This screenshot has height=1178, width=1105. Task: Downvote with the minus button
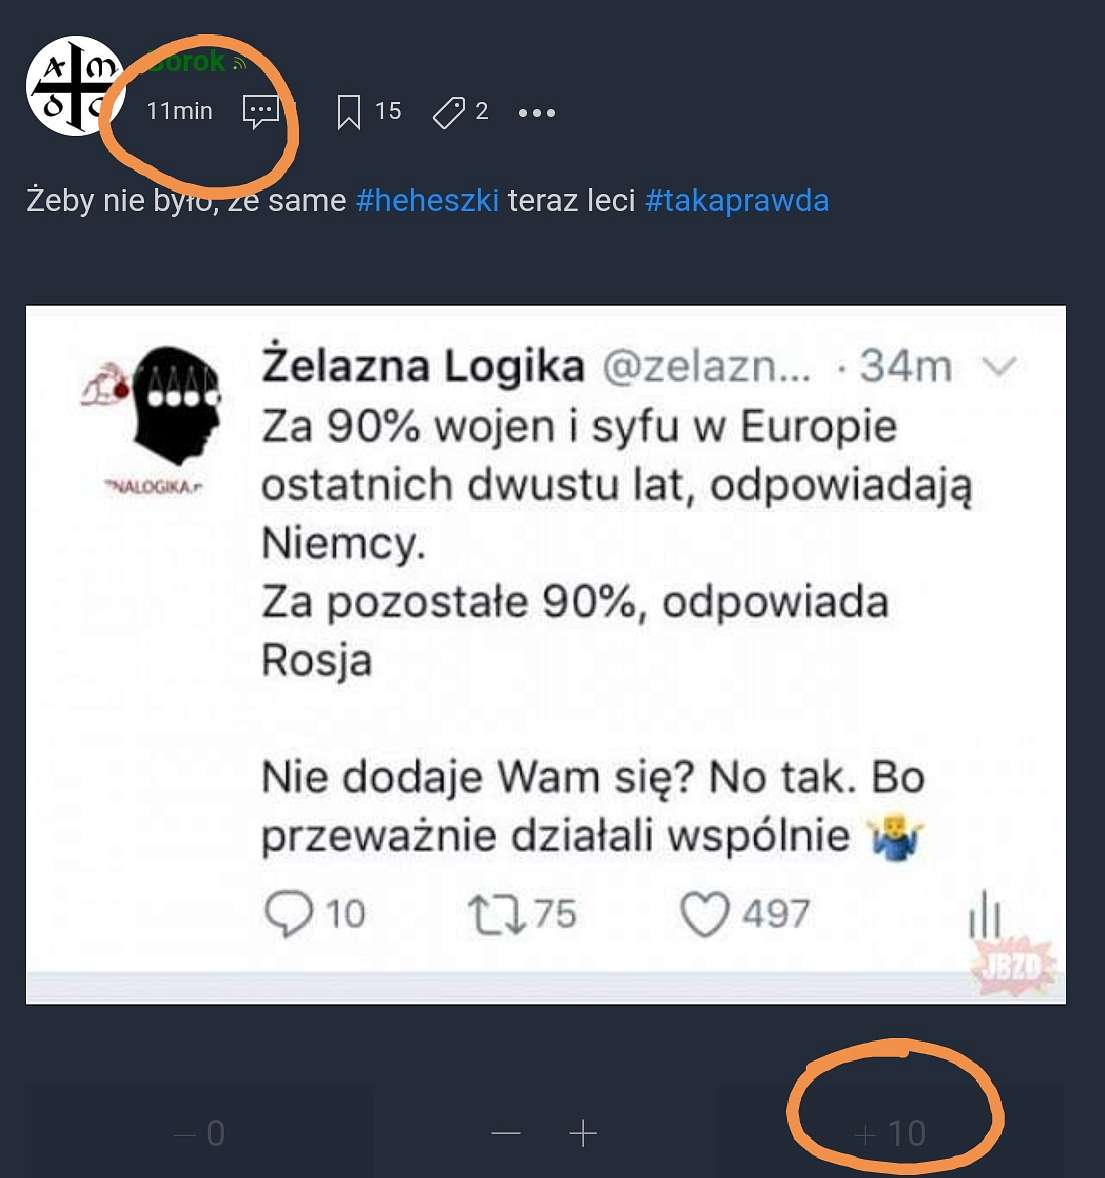(x=506, y=1133)
